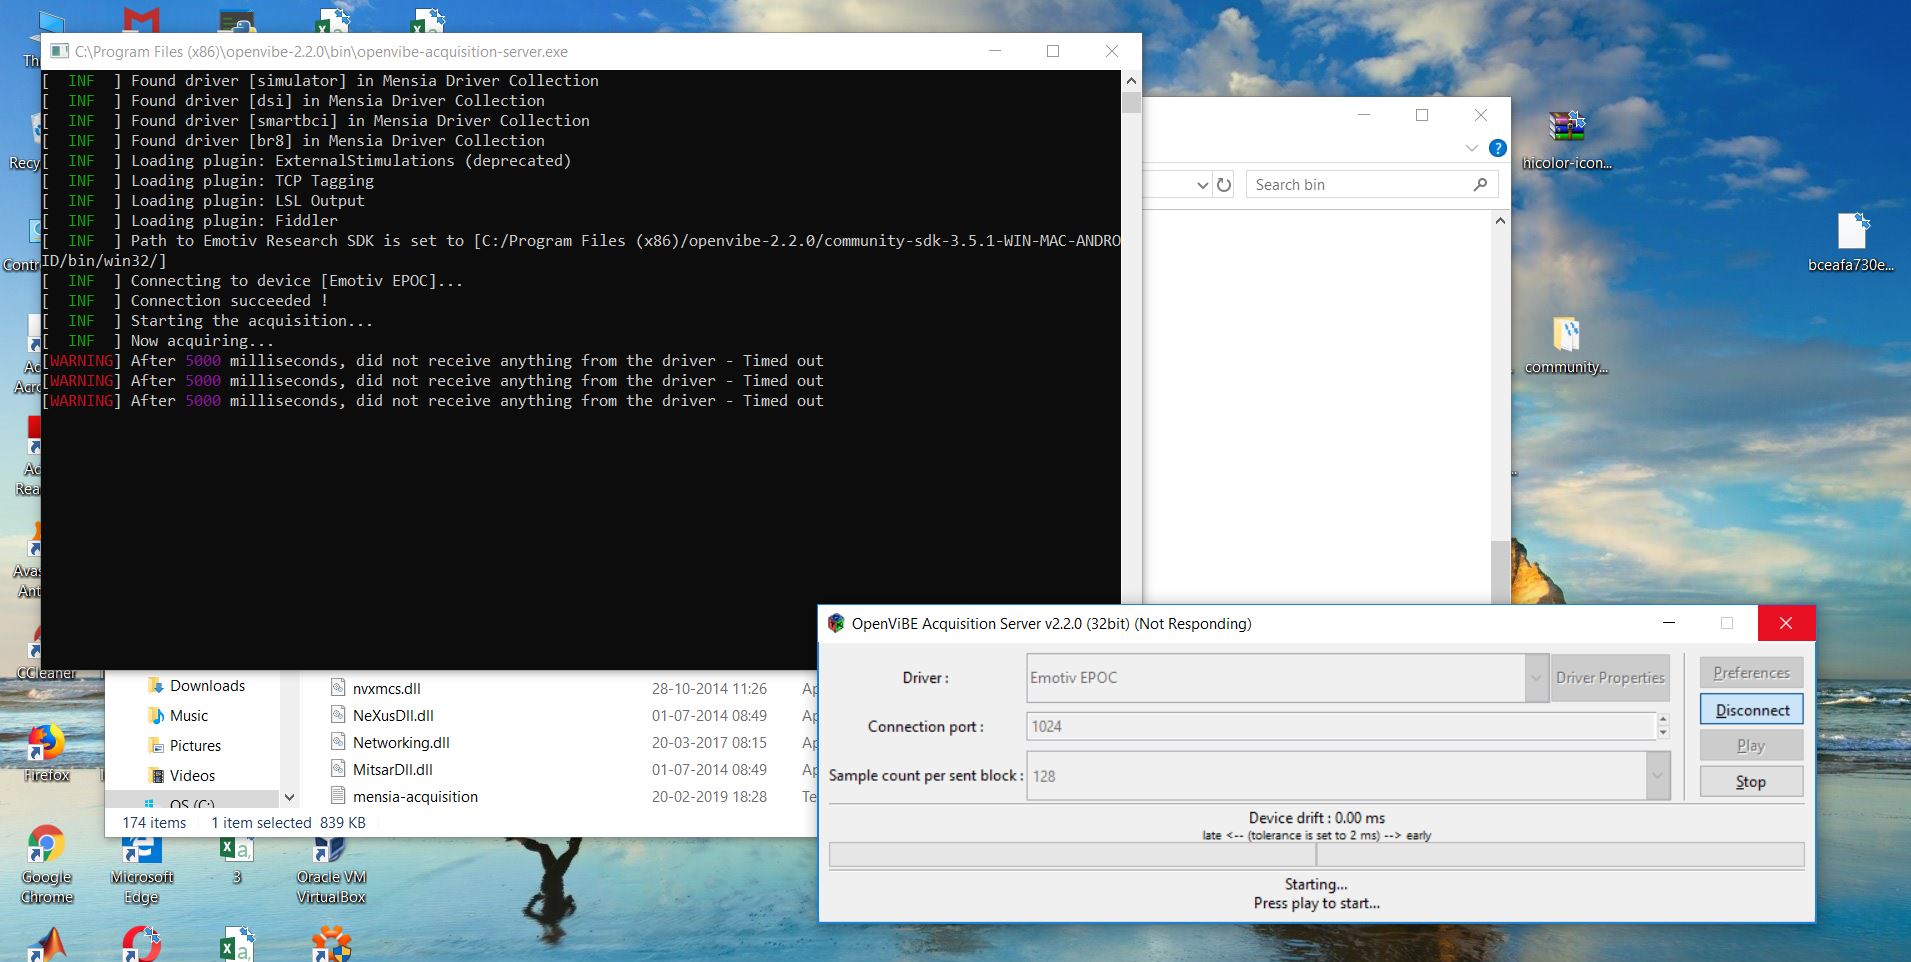Open the Python shortcut at desktop top
This screenshot has width=1911, height=962.
click(237, 19)
